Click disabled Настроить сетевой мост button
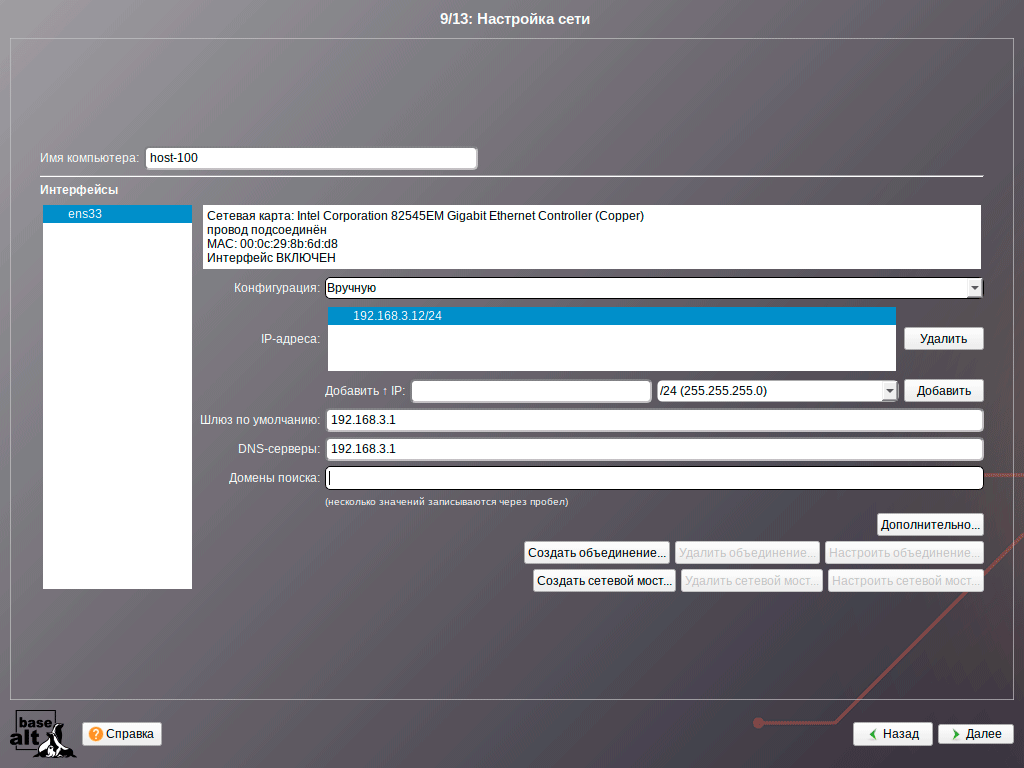 point(906,581)
